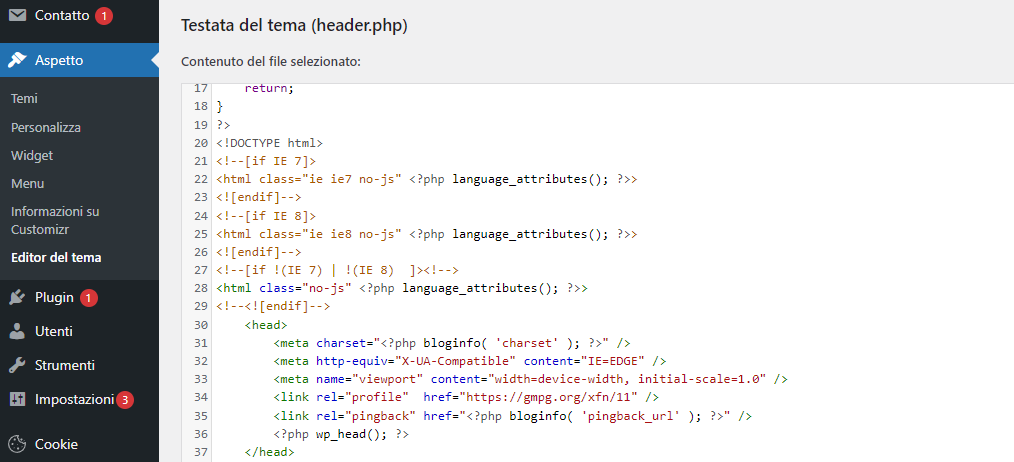Select Editor del tema
Image resolution: width=1014 pixels, height=462 pixels.
[56, 257]
